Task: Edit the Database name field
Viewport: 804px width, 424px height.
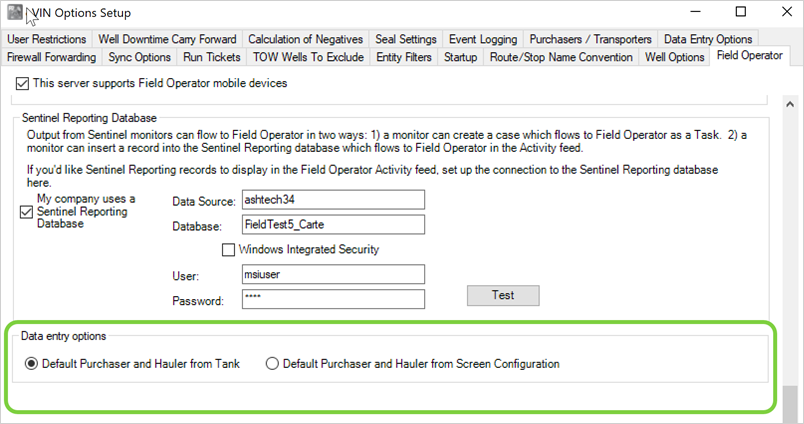Action: click(333, 224)
